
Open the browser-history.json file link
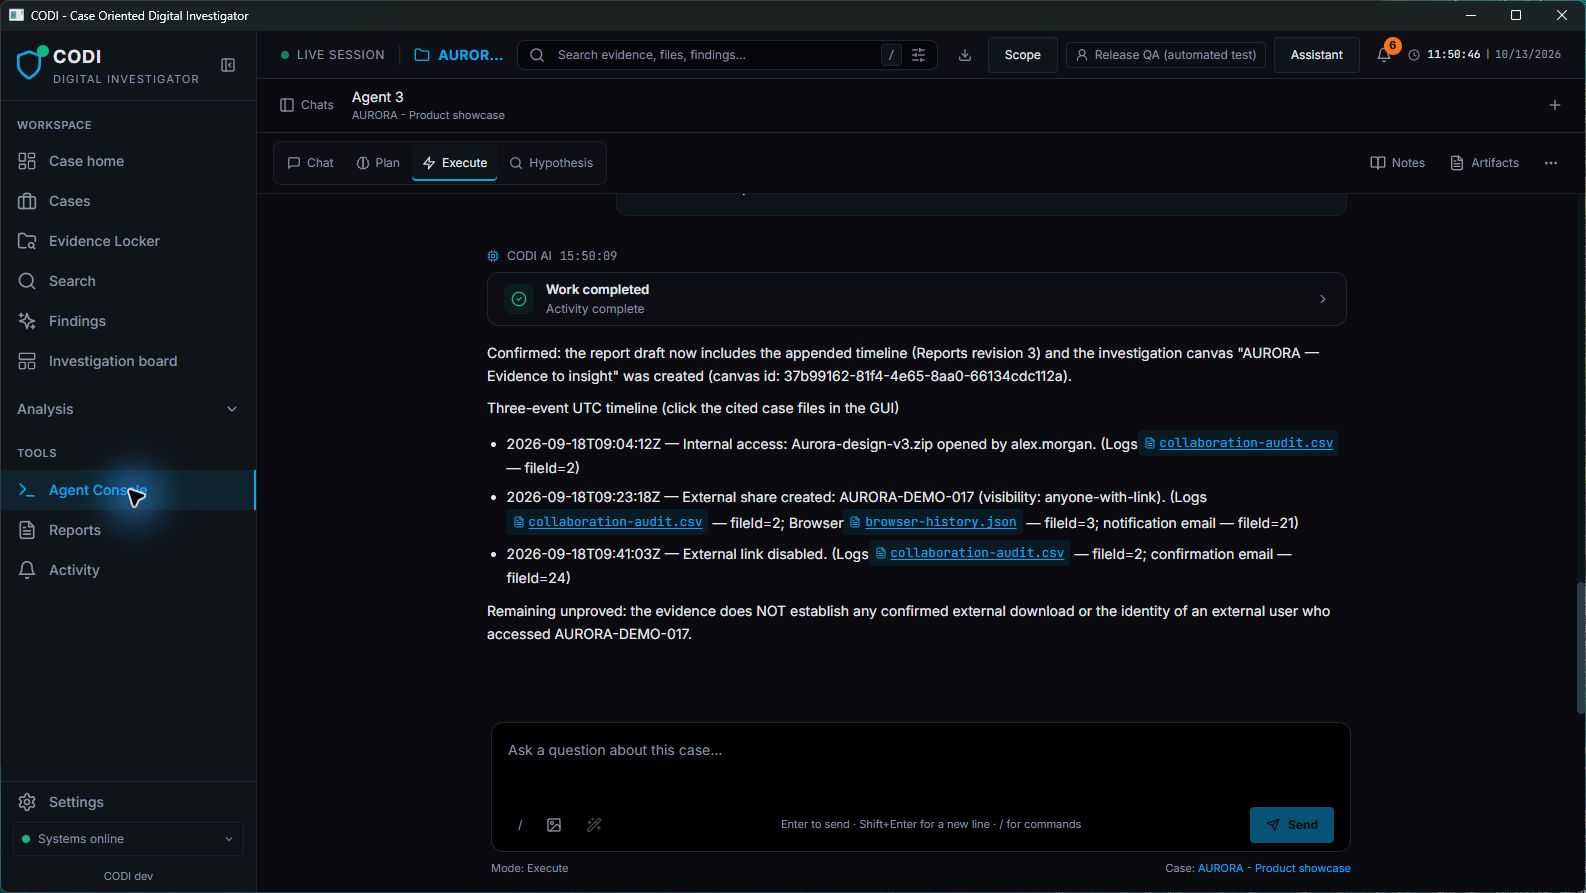pos(933,522)
